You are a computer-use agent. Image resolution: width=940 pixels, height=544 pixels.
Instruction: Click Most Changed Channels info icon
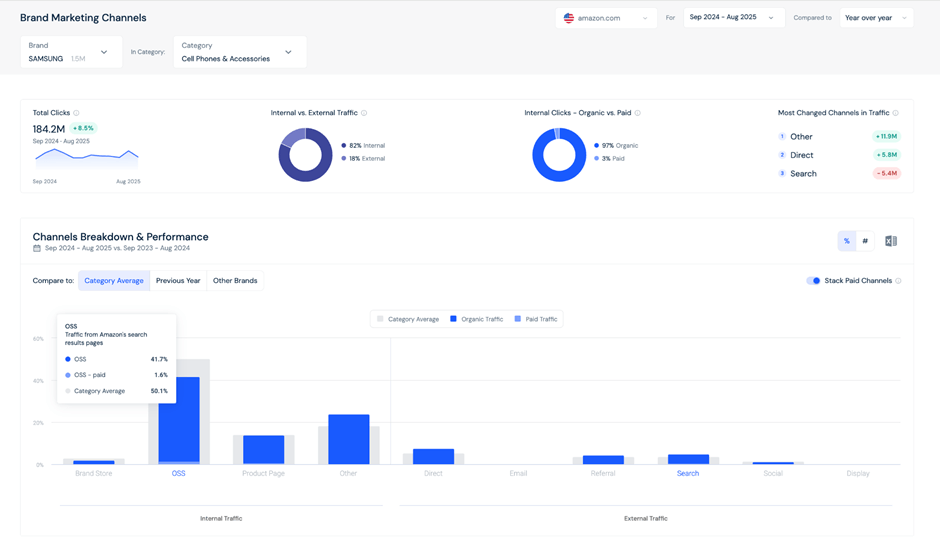click(x=895, y=113)
